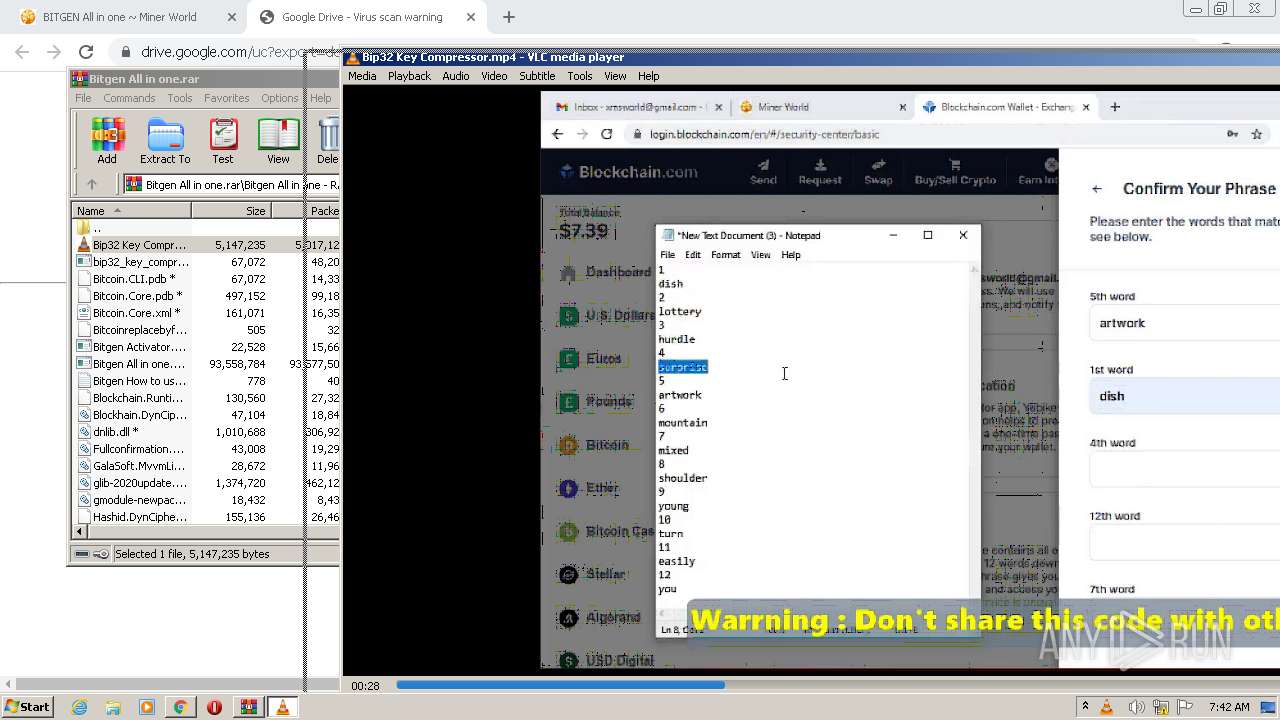Open VLC Tools menu

tap(580, 76)
